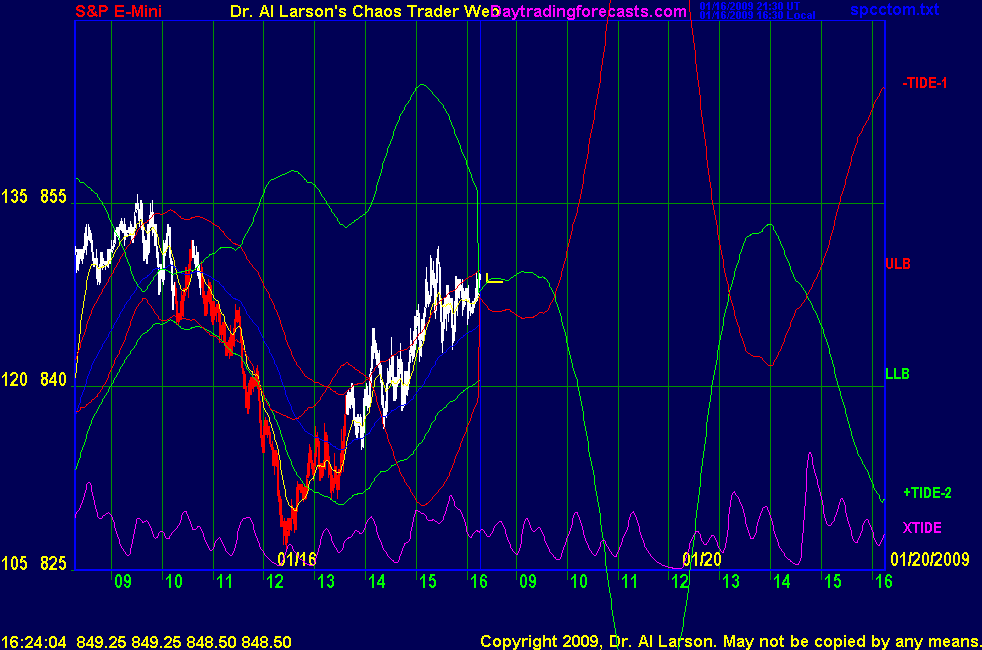Select the 21:30 UT timestamp
This screenshot has height=650, width=982.
pos(750,6)
